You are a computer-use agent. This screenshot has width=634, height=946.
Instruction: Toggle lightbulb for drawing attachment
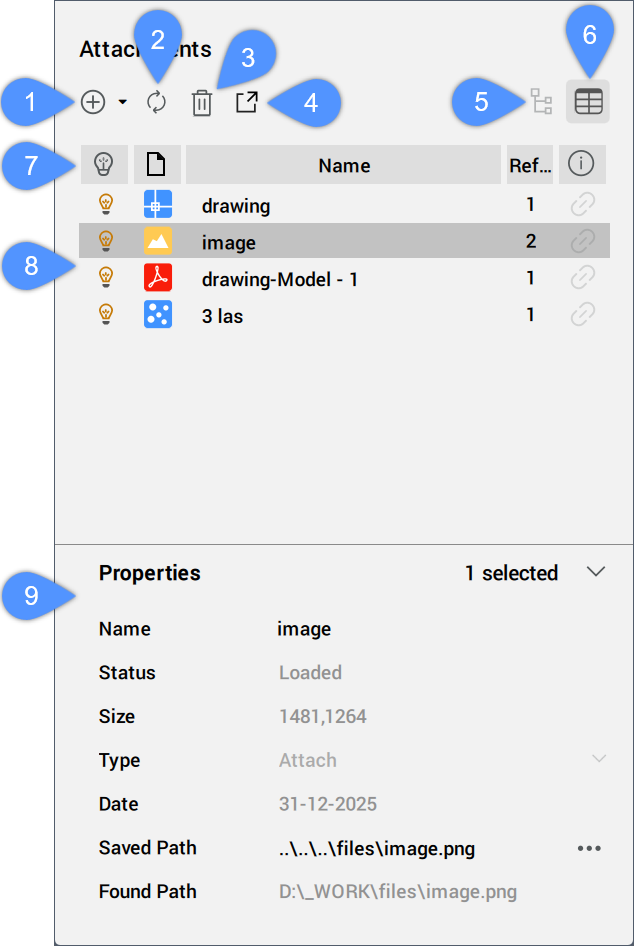click(105, 205)
